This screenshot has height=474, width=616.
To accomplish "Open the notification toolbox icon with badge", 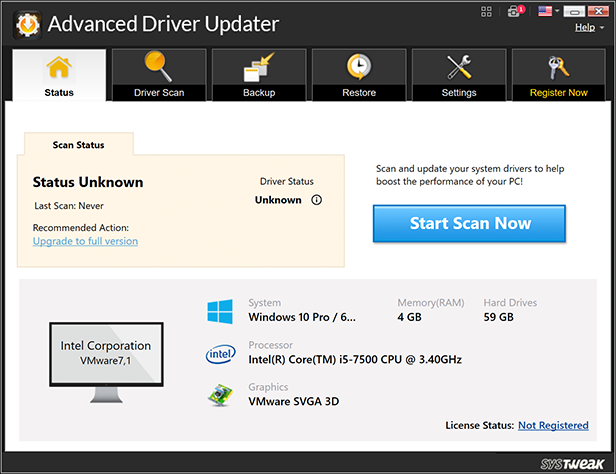I will (515, 11).
